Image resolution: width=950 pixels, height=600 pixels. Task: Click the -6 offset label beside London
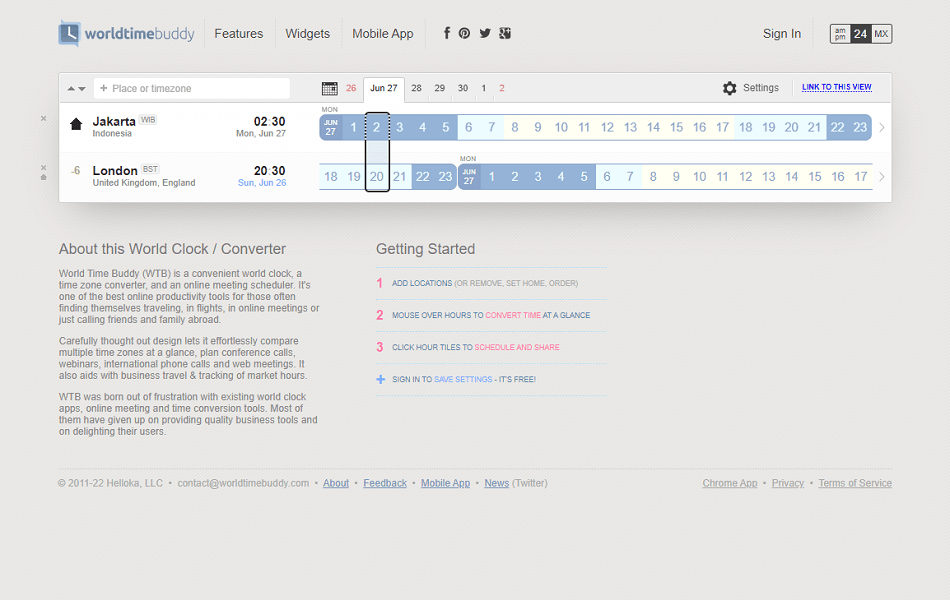pyautogui.click(x=75, y=171)
